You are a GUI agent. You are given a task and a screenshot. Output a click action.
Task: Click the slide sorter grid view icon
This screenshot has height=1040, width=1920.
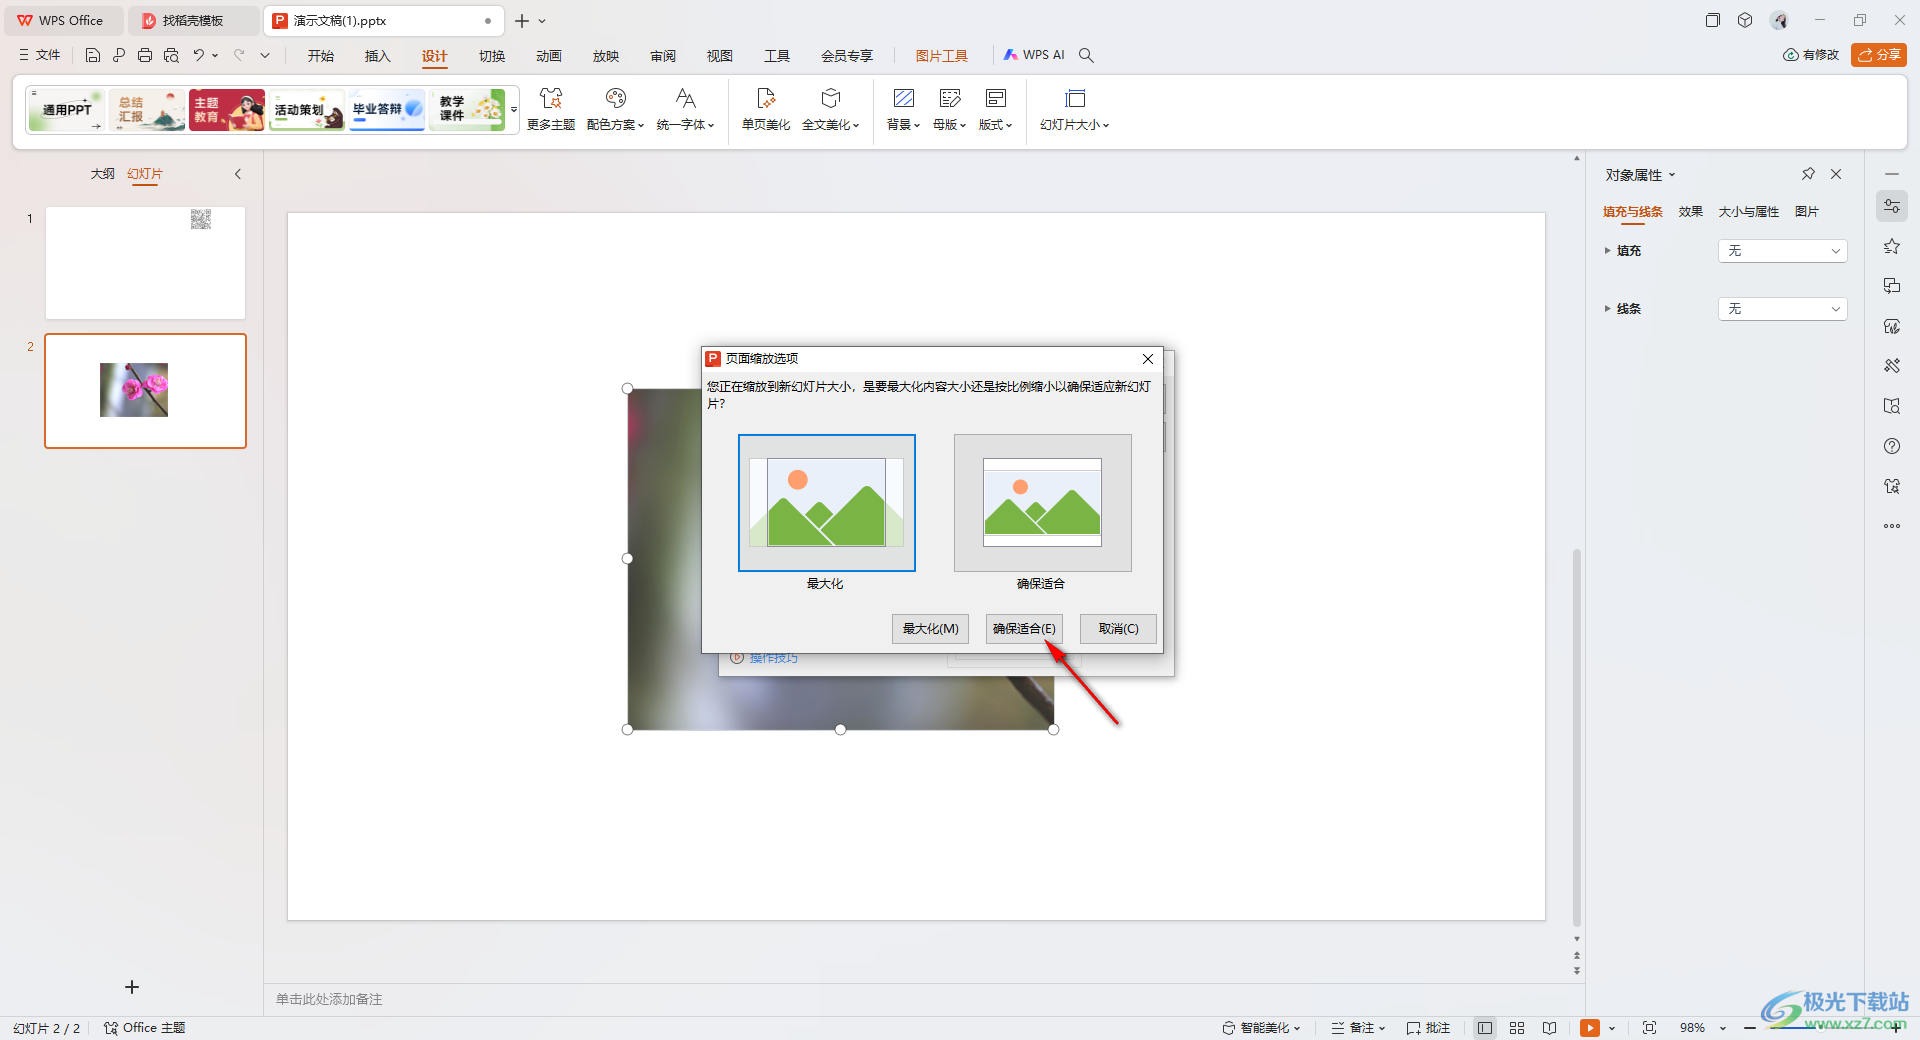(x=1517, y=1028)
